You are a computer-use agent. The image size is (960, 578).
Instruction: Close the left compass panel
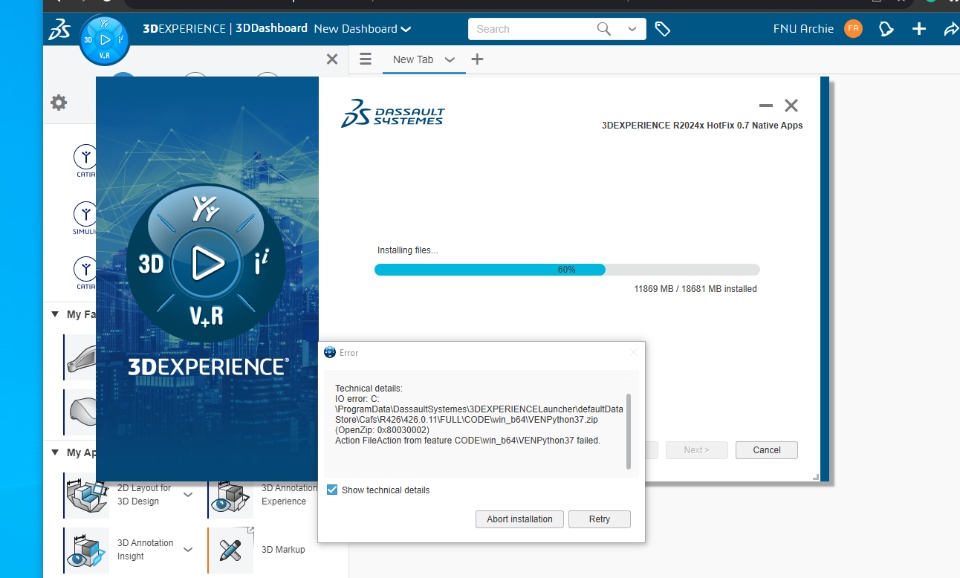(332, 59)
